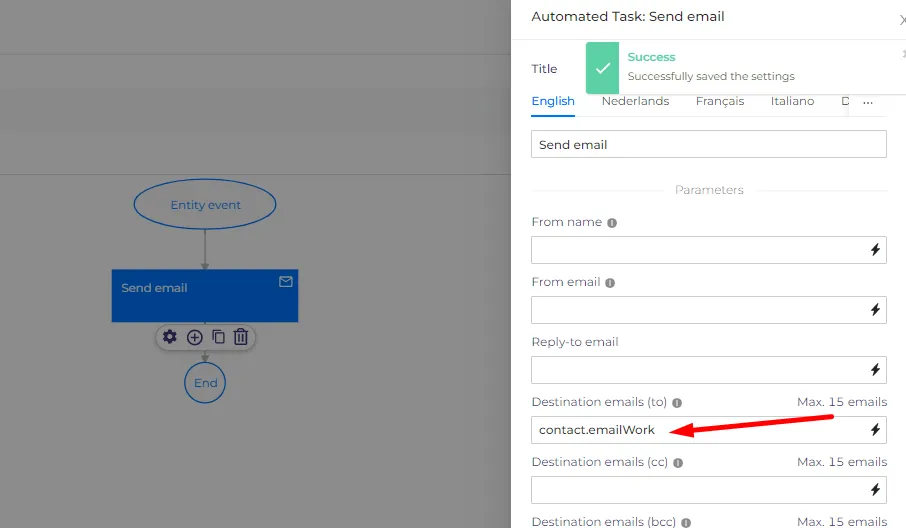Screen dimensions: 906x528
Task: Focus the Reply-to email input field
Action: (x=708, y=370)
